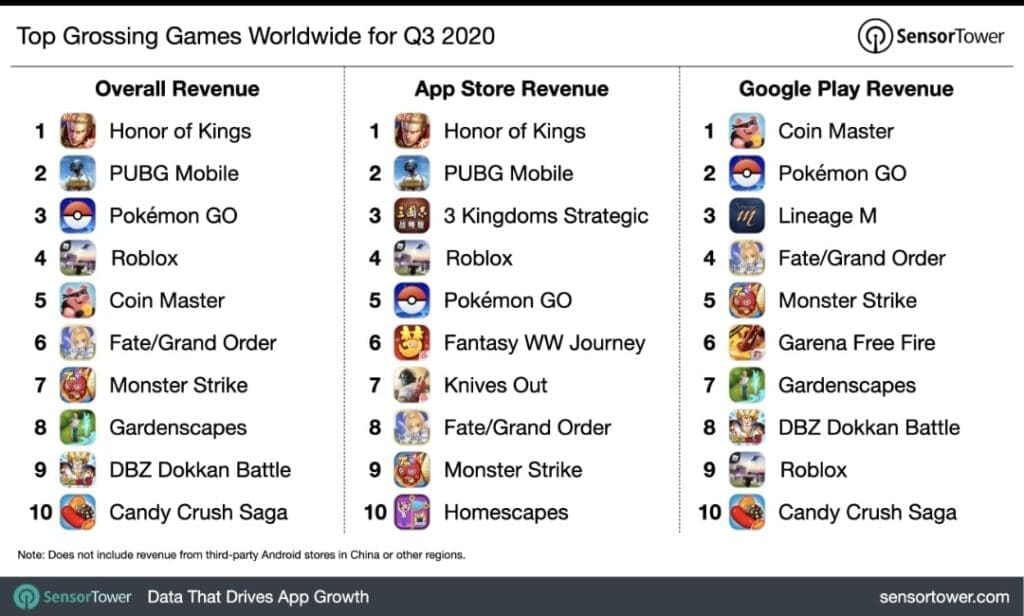Image resolution: width=1024 pixels, height=616 pixels.
Task: Click the Top Grossing Games Worldwide title
Action: pos(255,37)
